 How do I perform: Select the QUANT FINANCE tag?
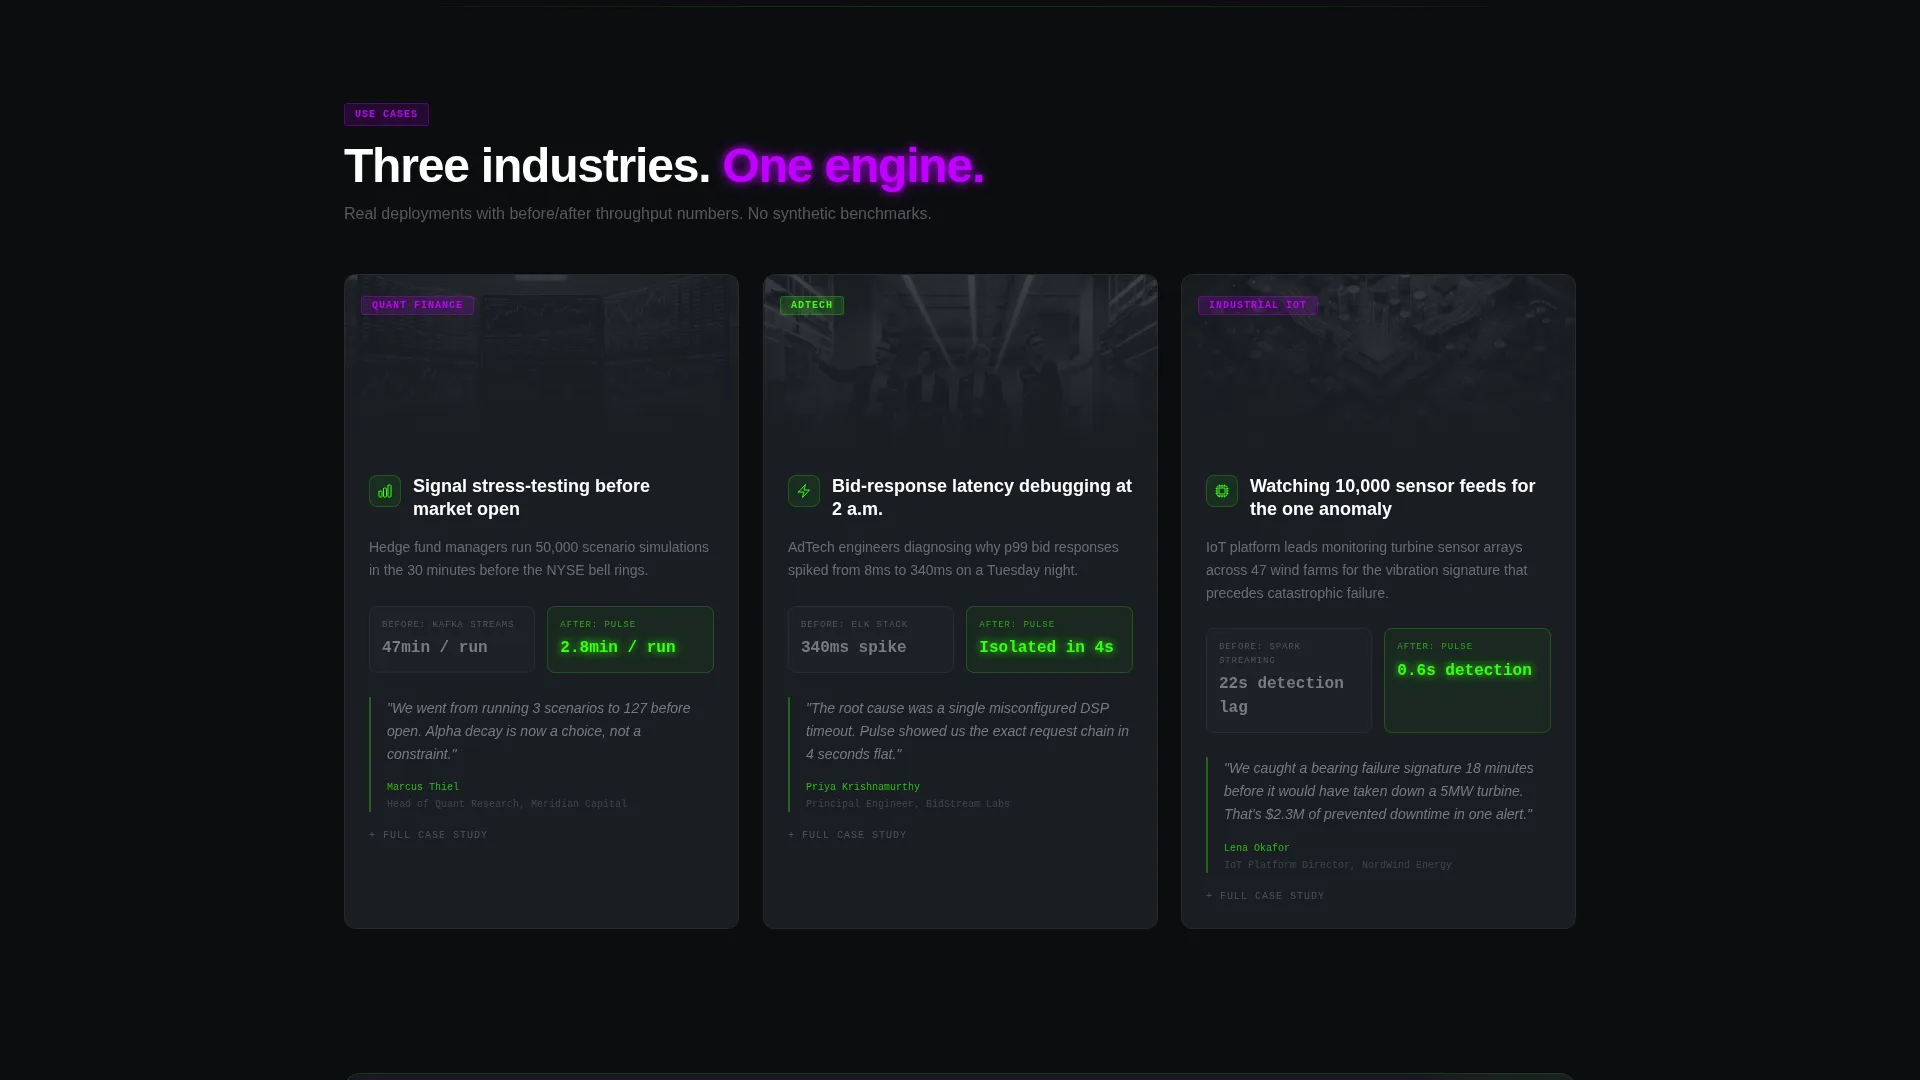pyautogui.click(x=417, y=305)
